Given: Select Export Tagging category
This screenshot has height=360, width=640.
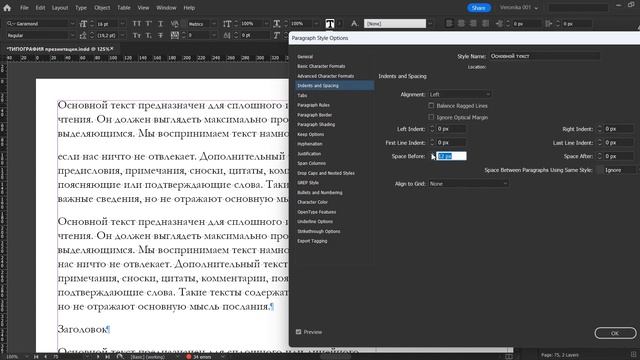Looking at the screenshot, I should (312, 241).
